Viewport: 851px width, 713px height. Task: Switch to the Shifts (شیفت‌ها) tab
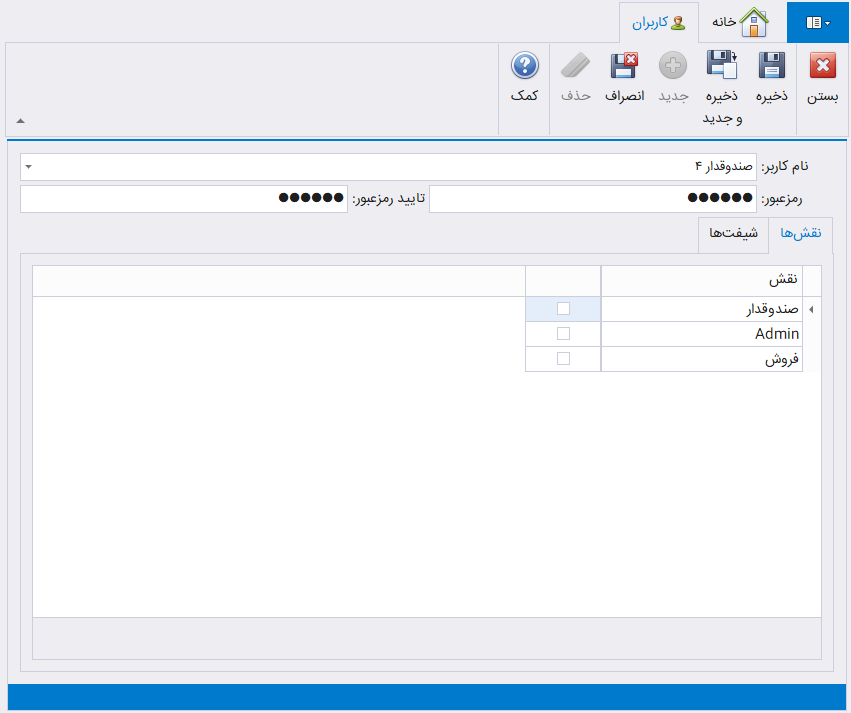pyautogui.click(x=733, y=232)
